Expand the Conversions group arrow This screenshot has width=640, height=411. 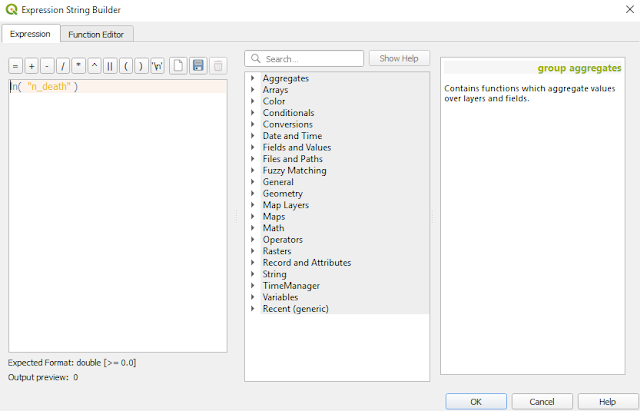253,124
